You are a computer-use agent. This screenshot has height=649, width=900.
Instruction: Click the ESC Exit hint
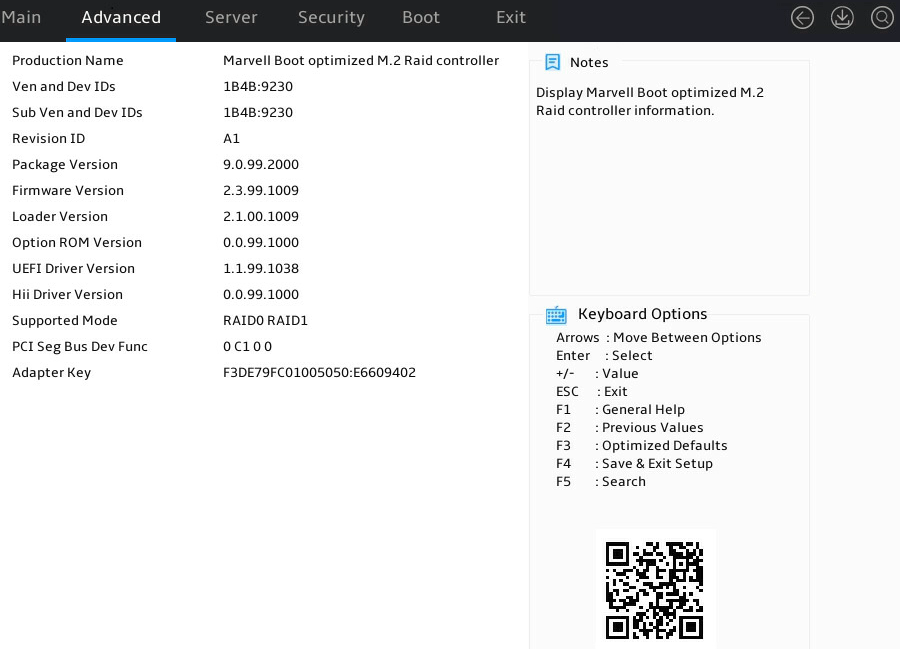coord(591,391)
